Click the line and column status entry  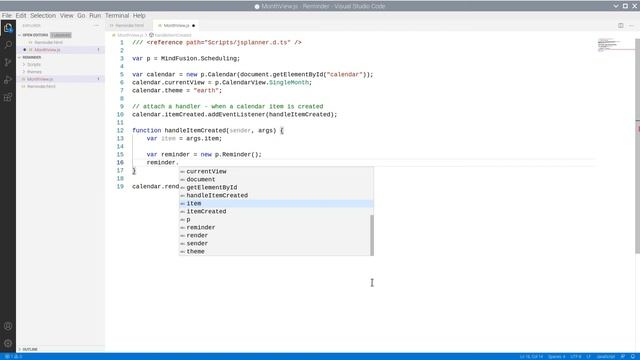click(531, 357)
